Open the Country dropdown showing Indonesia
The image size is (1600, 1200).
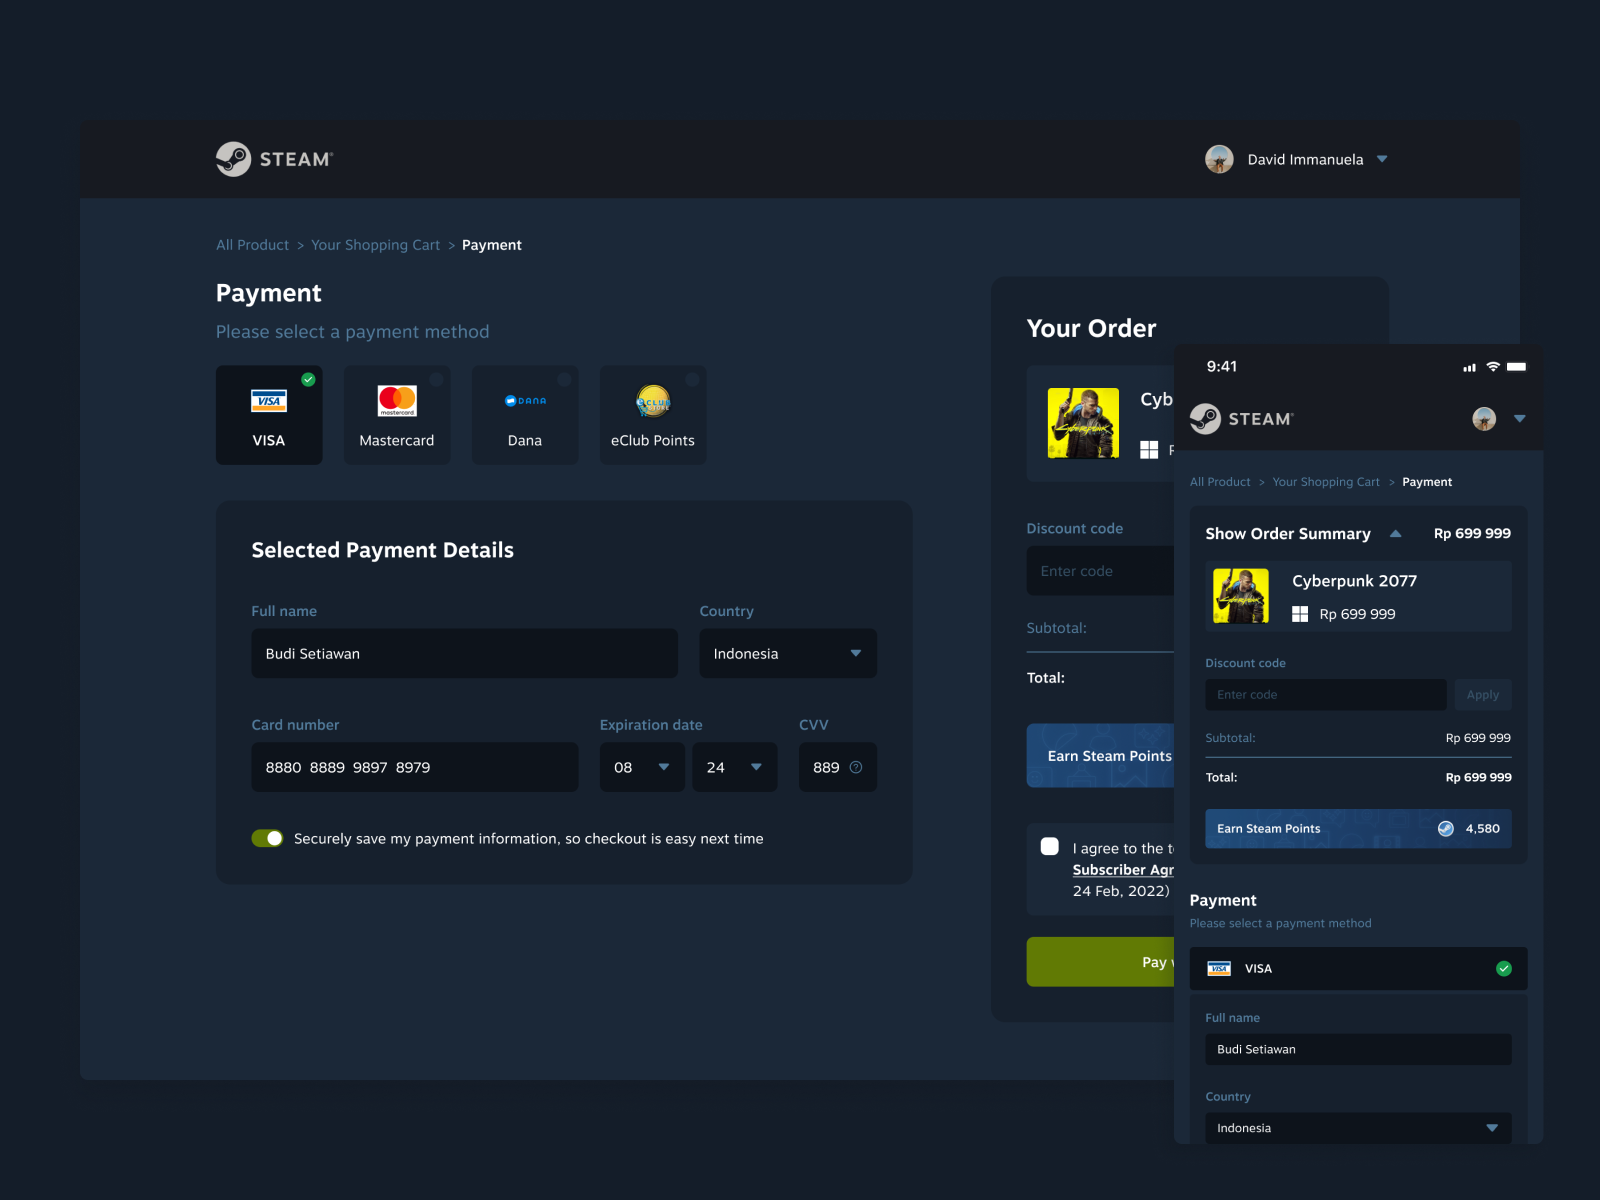787,653
